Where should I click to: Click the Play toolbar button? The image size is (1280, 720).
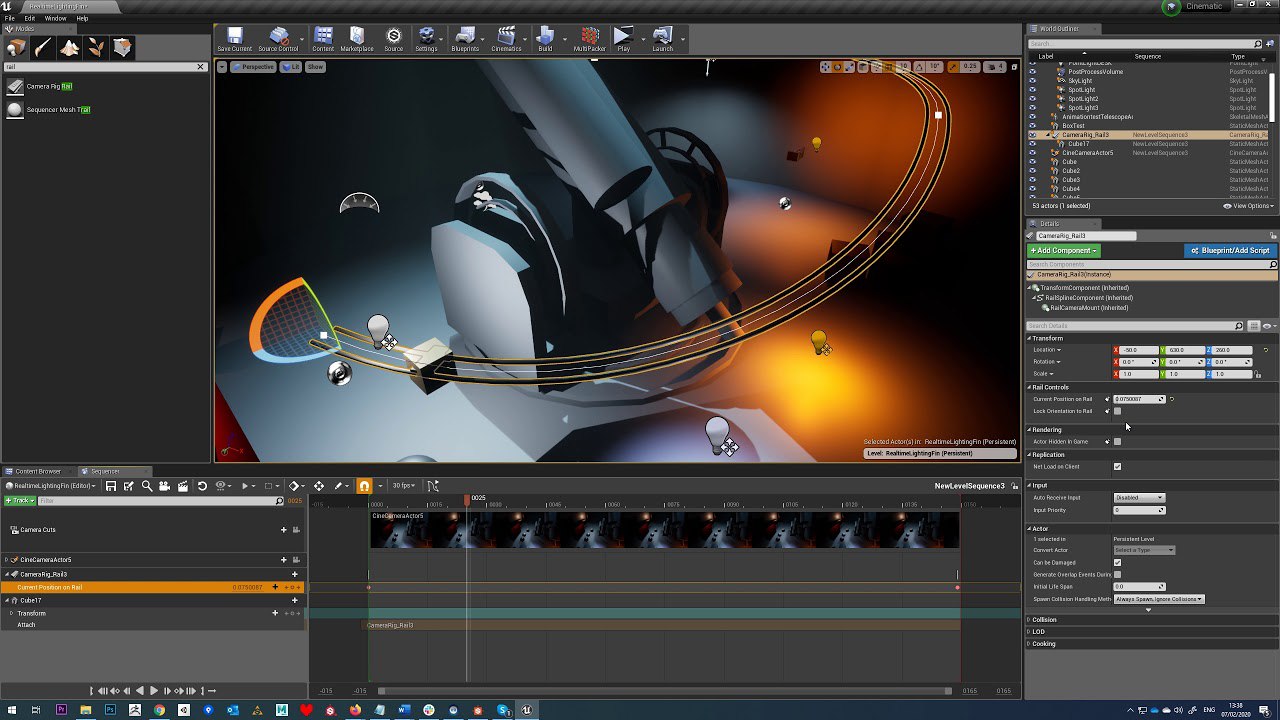(x=623, y=40)
